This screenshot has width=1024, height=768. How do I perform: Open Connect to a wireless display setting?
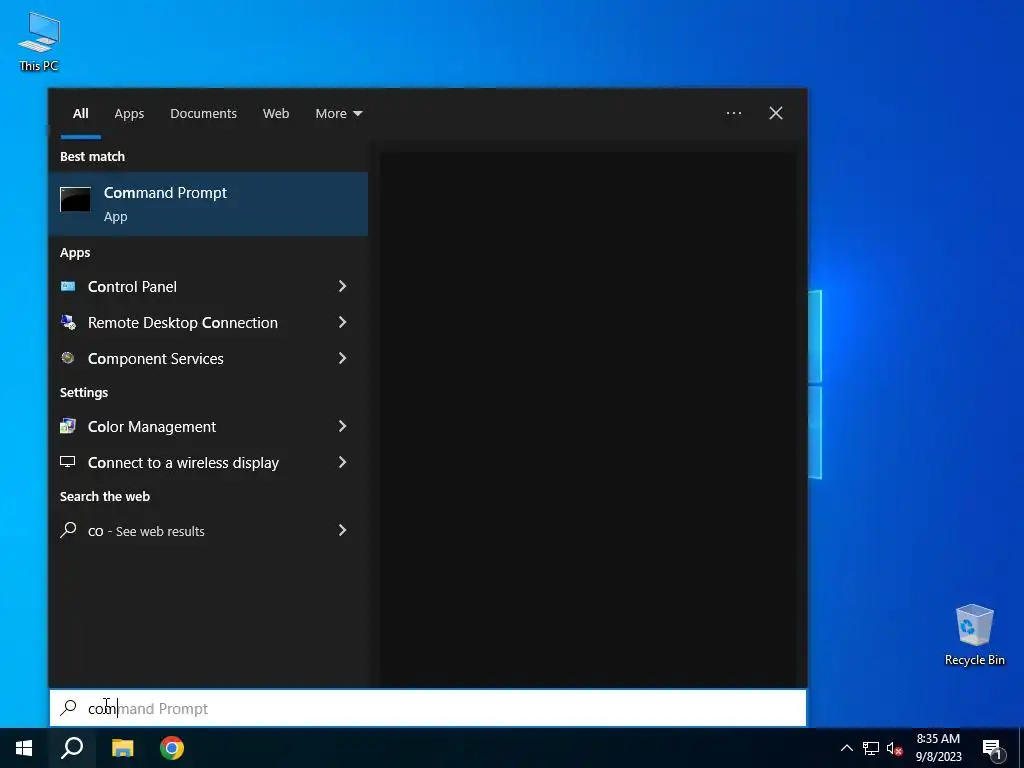tap(208, 462)
